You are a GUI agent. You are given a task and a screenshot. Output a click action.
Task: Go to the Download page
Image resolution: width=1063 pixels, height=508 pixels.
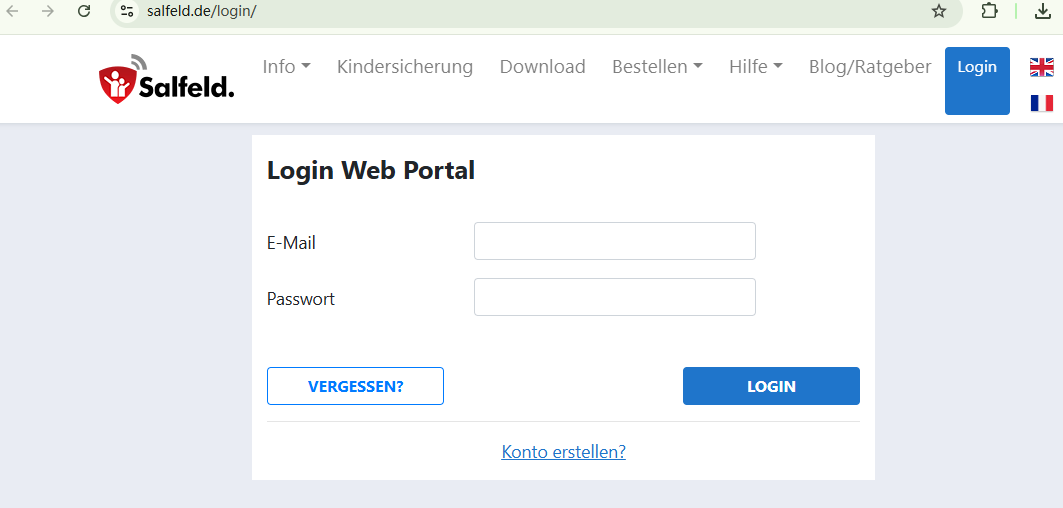click(542, 67)
